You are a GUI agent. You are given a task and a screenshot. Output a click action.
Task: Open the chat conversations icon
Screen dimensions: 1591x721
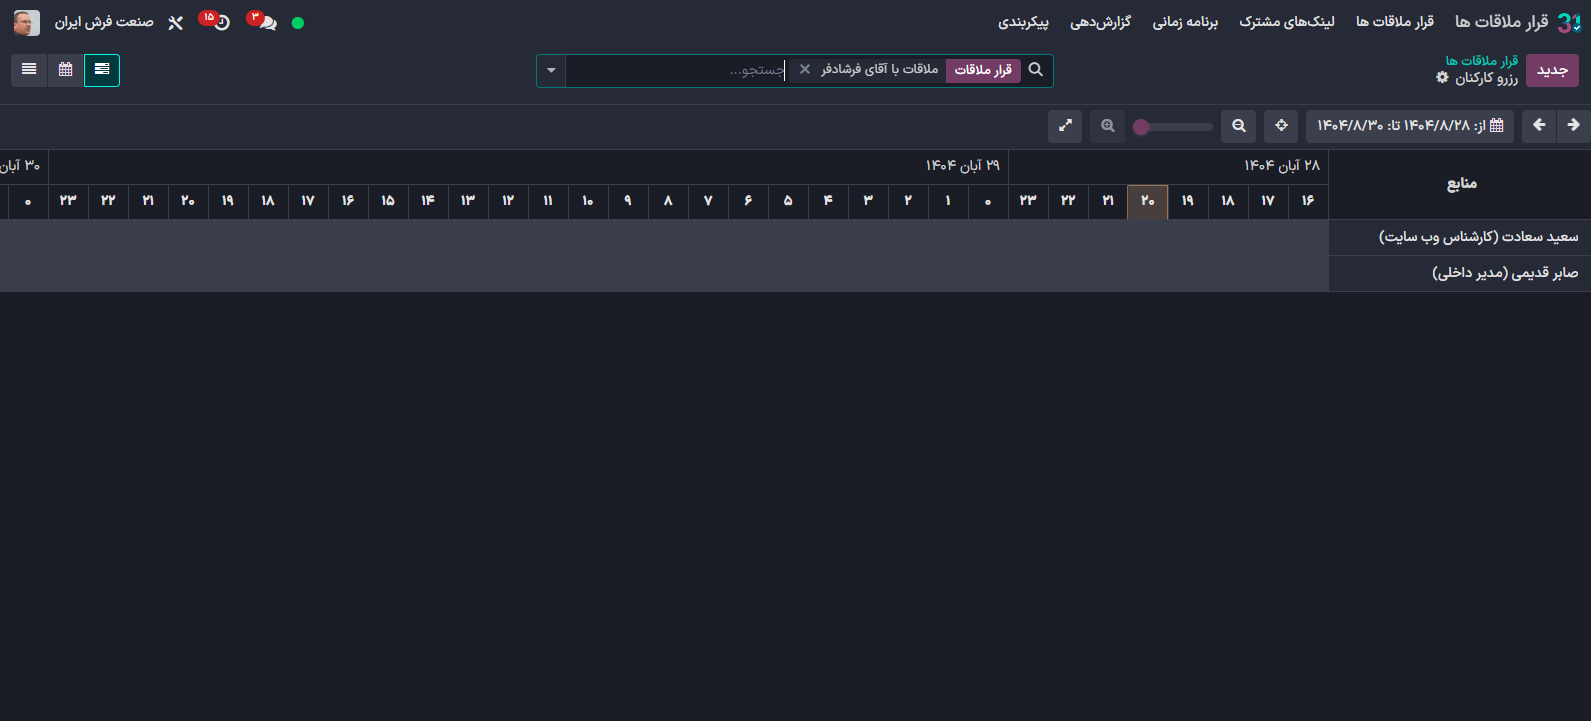tap(267, 22)
